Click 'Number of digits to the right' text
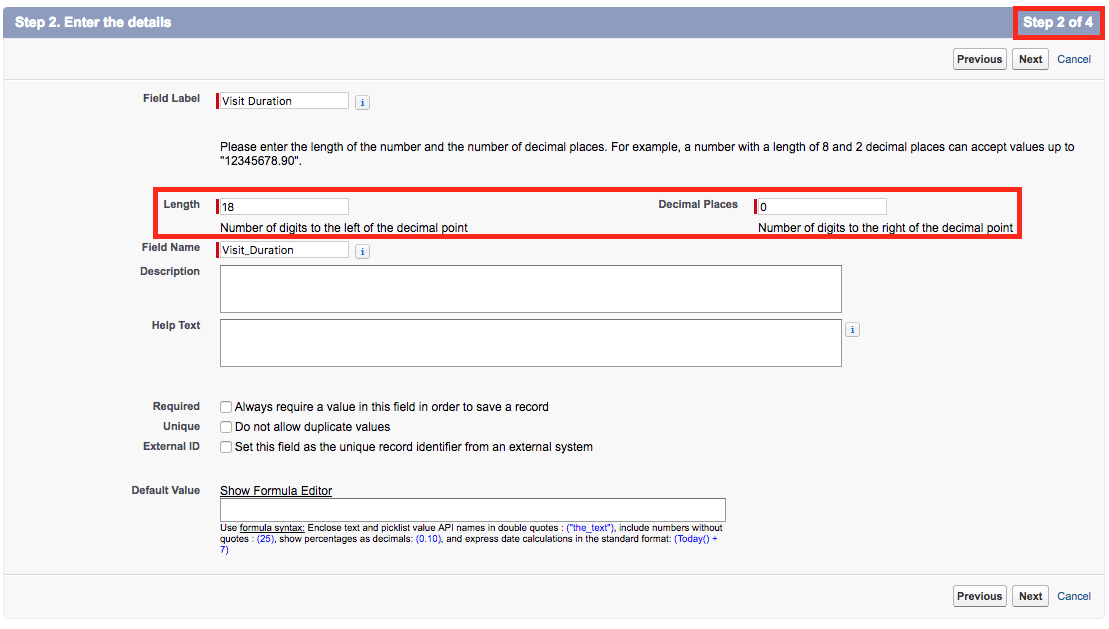Viewport: 1109px width, 629px height. (x=886, y=228)
